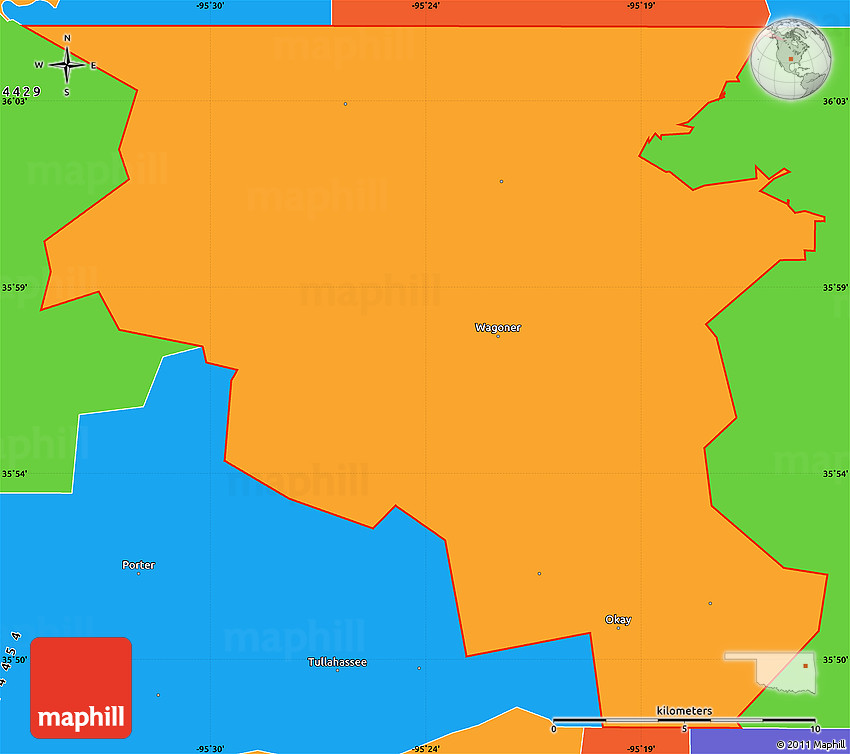Click the © 2011 Maphill copyright text
Image resolution: width=850 pixels, height=754 pixels.
click(810, 744)
